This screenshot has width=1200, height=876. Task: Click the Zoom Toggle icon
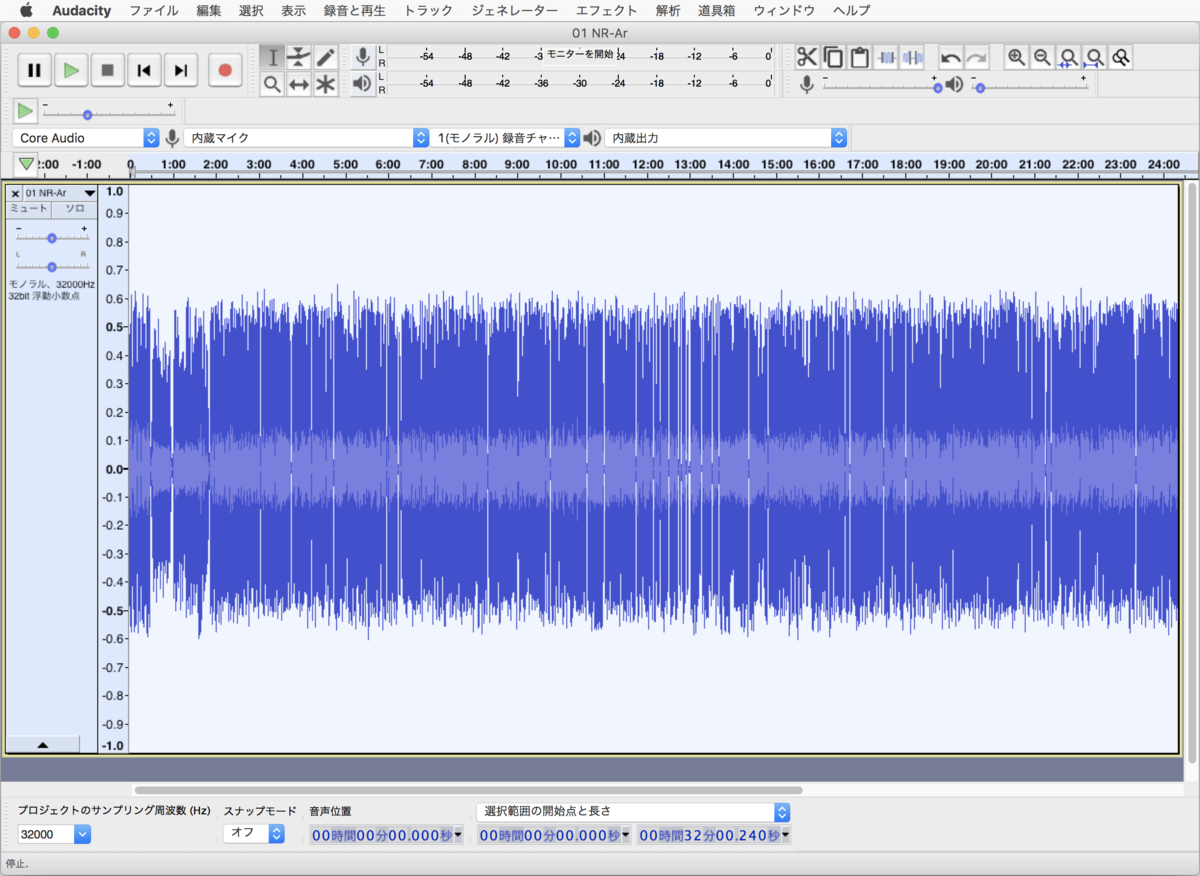coord(1121,58)
